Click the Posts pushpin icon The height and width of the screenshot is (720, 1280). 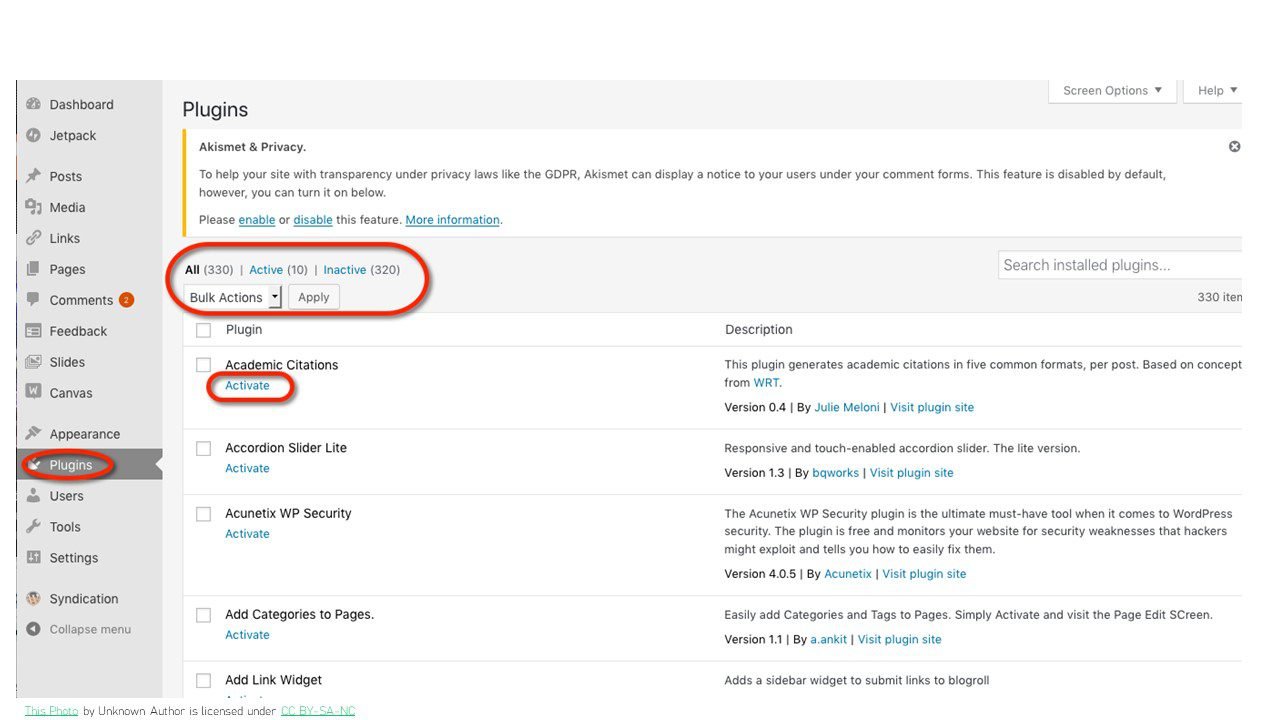click(33, 176)
